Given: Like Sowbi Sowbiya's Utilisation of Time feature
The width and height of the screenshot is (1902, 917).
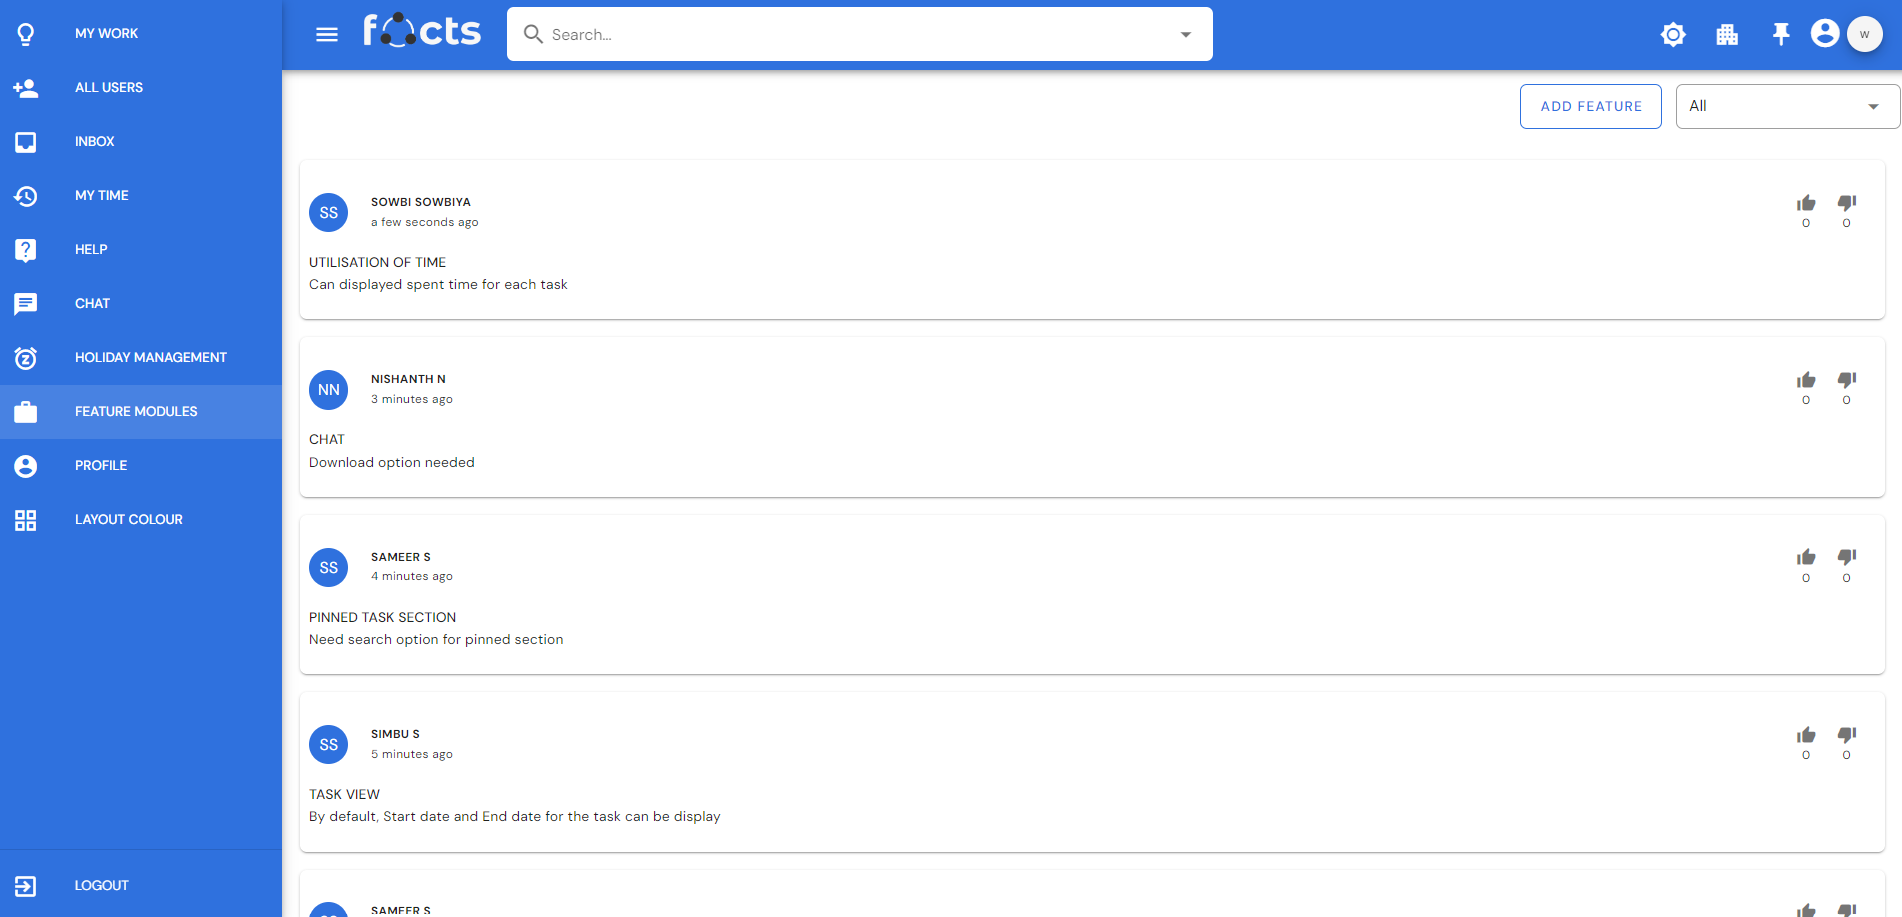Looking at the screenshot, I should tap(1806, 203).
